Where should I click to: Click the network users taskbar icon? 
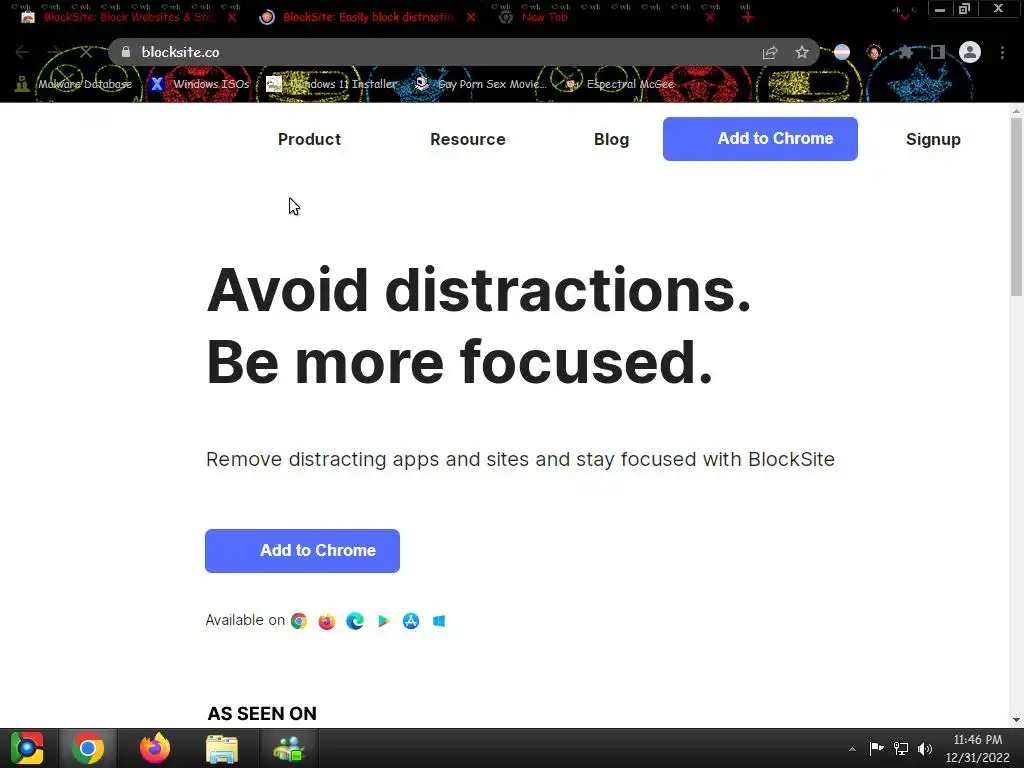point(289,748)
